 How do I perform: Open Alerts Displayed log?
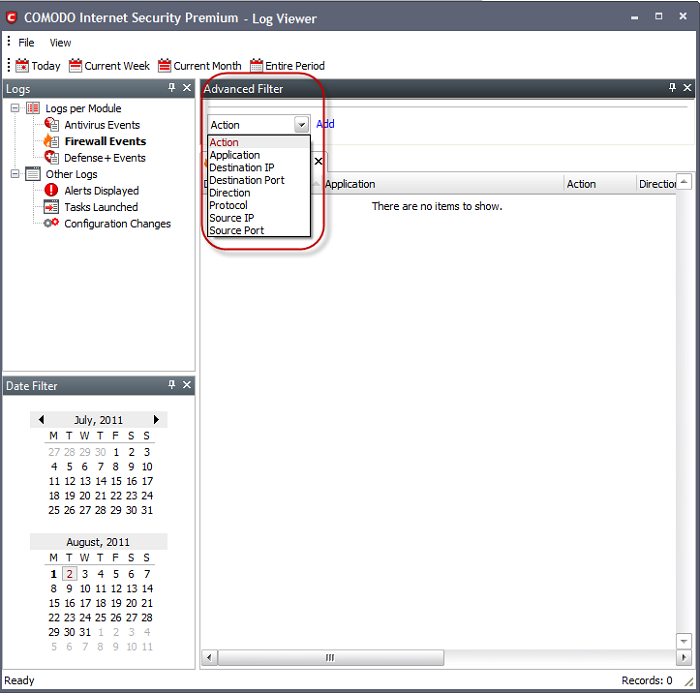101,191
